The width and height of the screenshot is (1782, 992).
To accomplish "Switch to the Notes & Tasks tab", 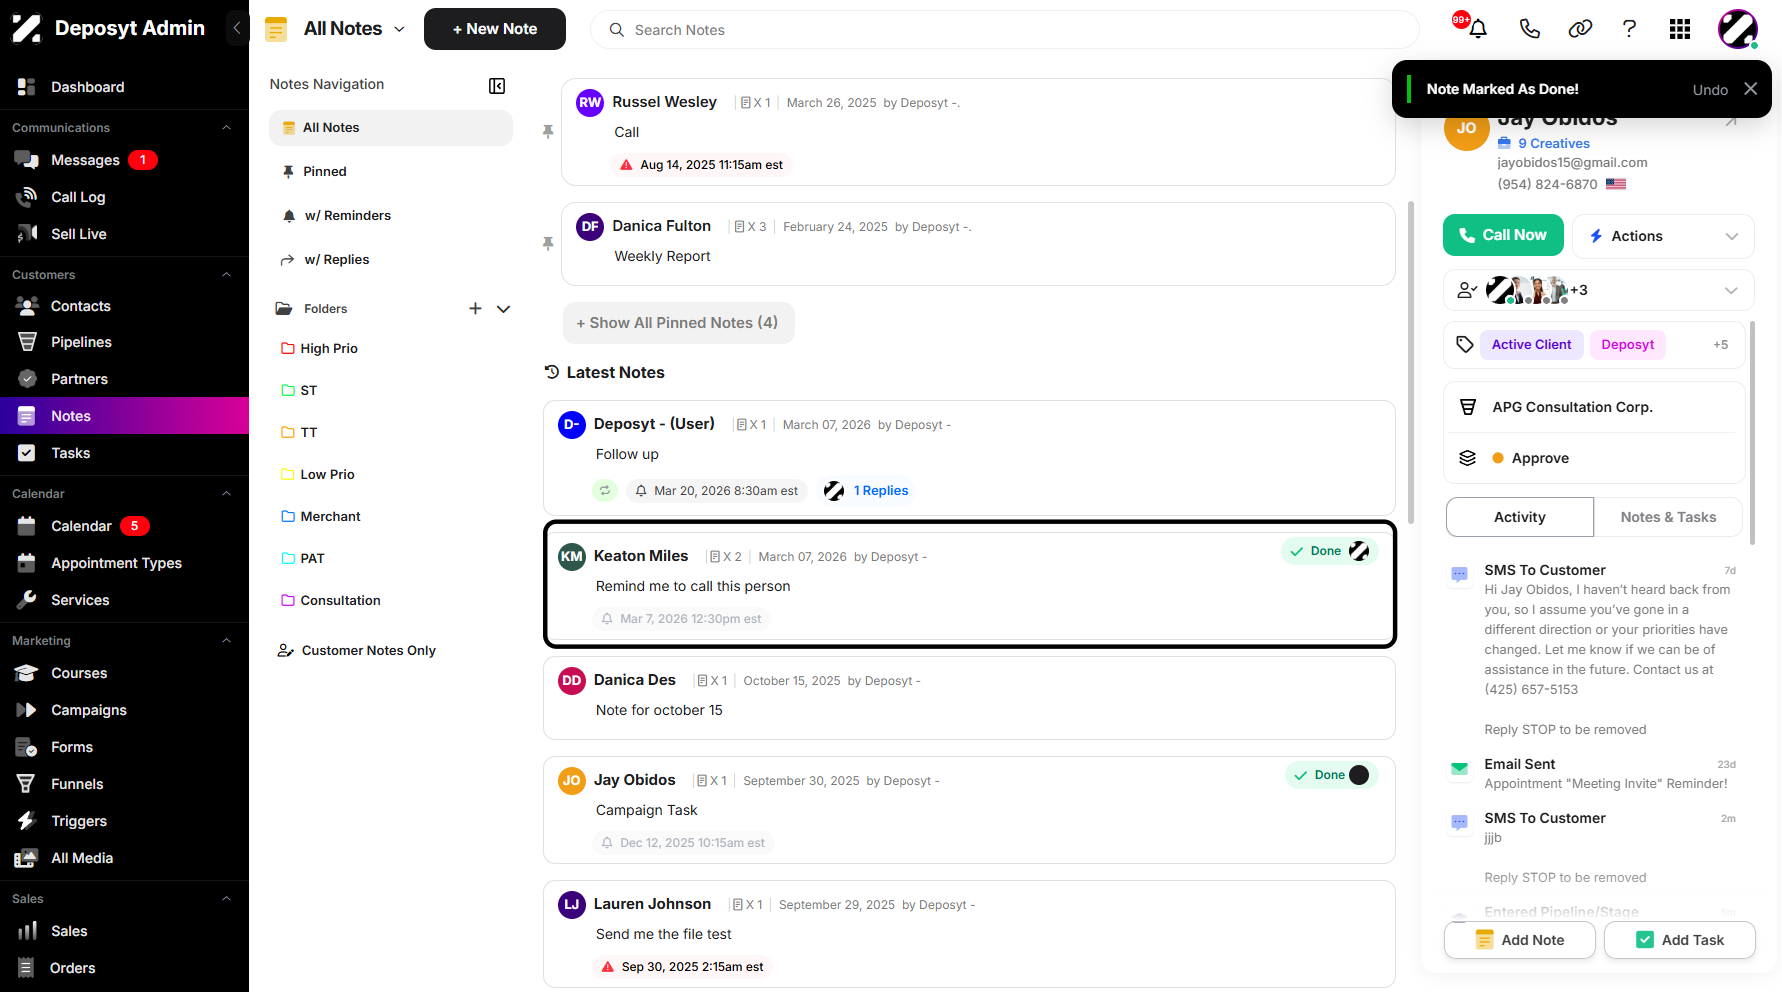I will tap(1668, 517).
